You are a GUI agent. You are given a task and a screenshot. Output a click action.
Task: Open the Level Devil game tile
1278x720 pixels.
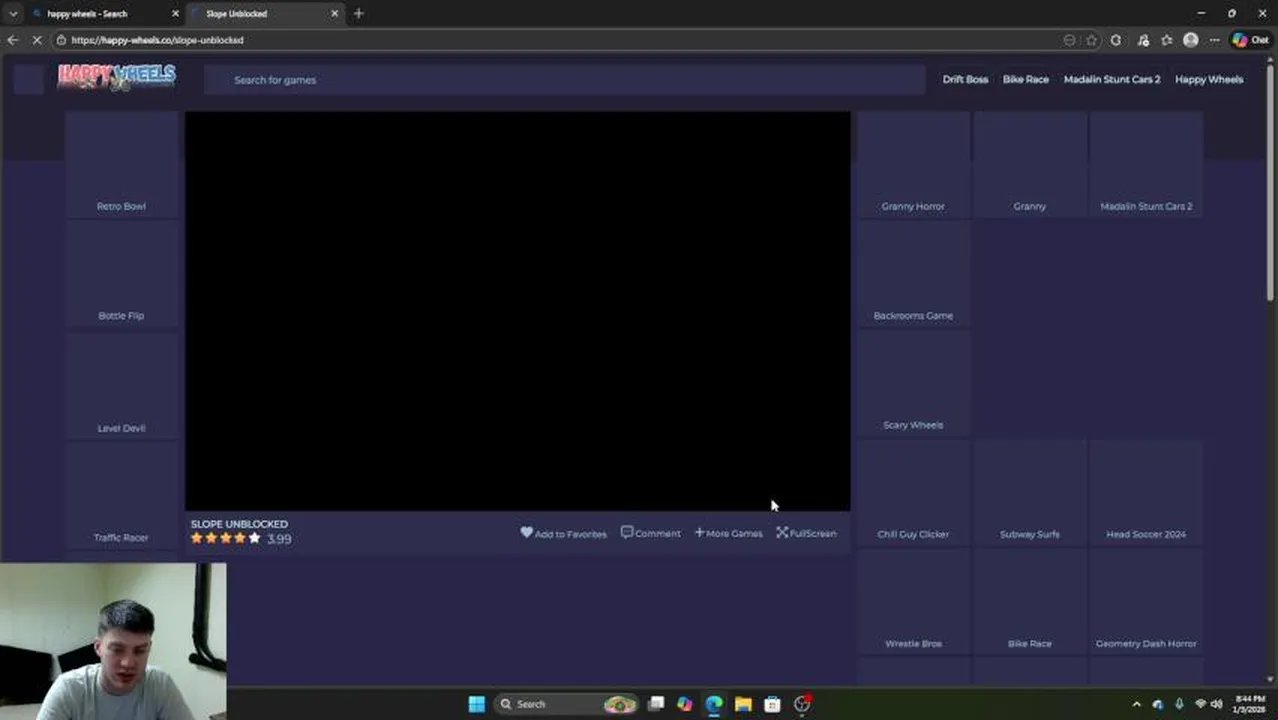(122, 384)
